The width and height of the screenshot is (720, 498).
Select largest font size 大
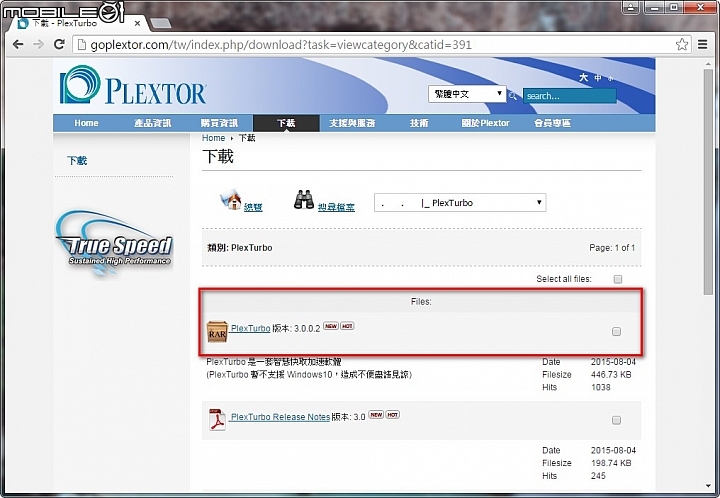click(584, 77)
